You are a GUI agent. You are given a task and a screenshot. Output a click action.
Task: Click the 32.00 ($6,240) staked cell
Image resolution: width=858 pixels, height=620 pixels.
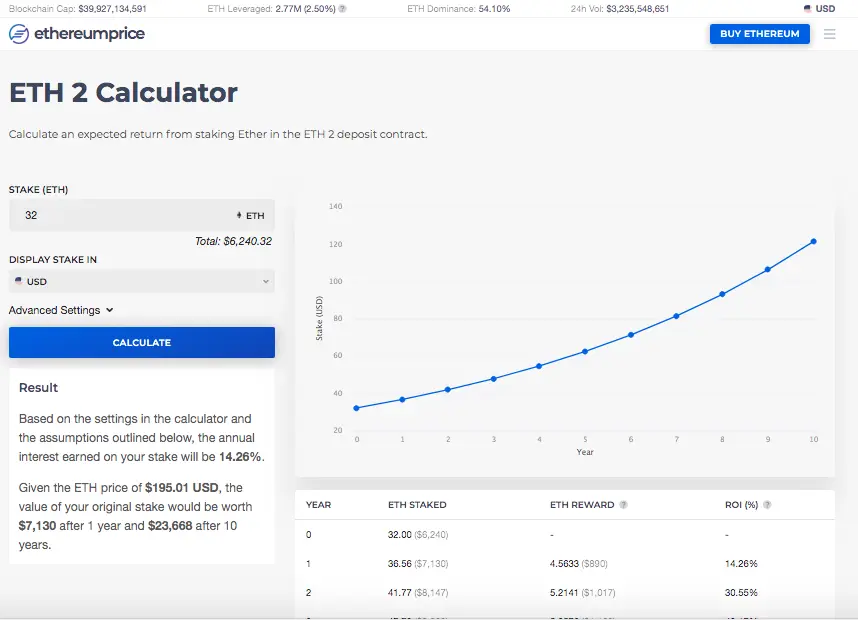(418, 535)
